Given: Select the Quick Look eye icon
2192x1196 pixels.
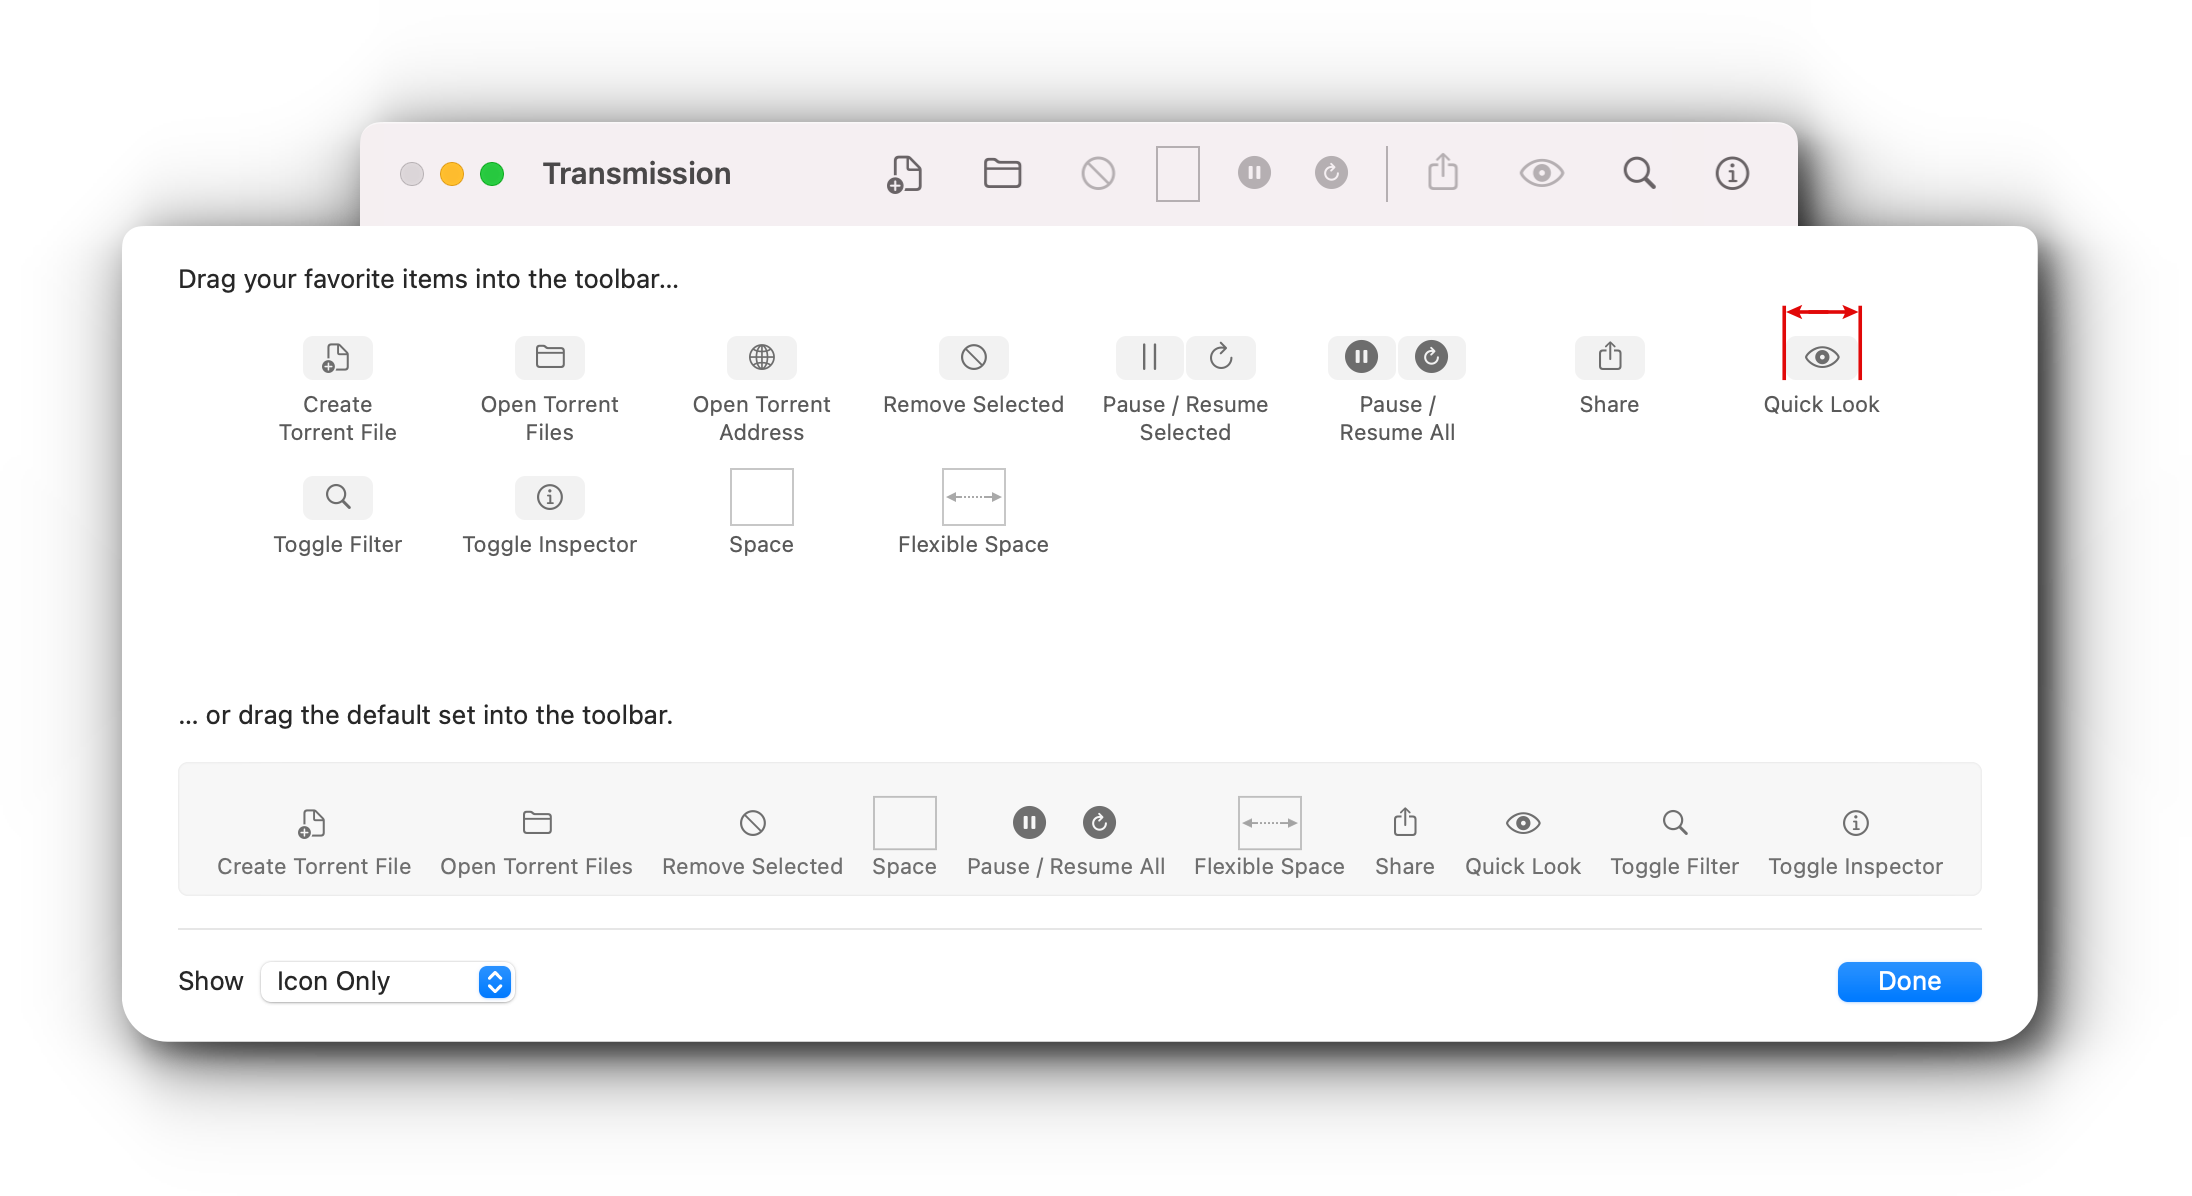Looking at the screenshot, I should coord(1820,357).
